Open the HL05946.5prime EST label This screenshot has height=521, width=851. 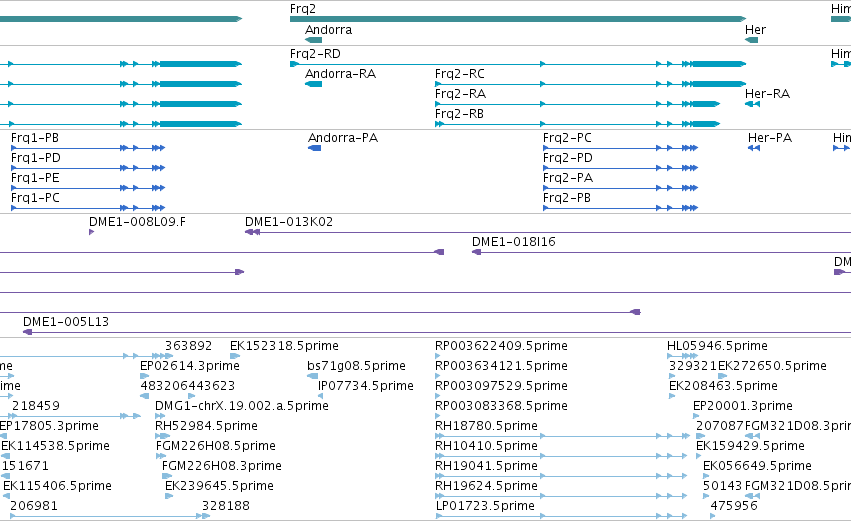(x=717, y=346)
